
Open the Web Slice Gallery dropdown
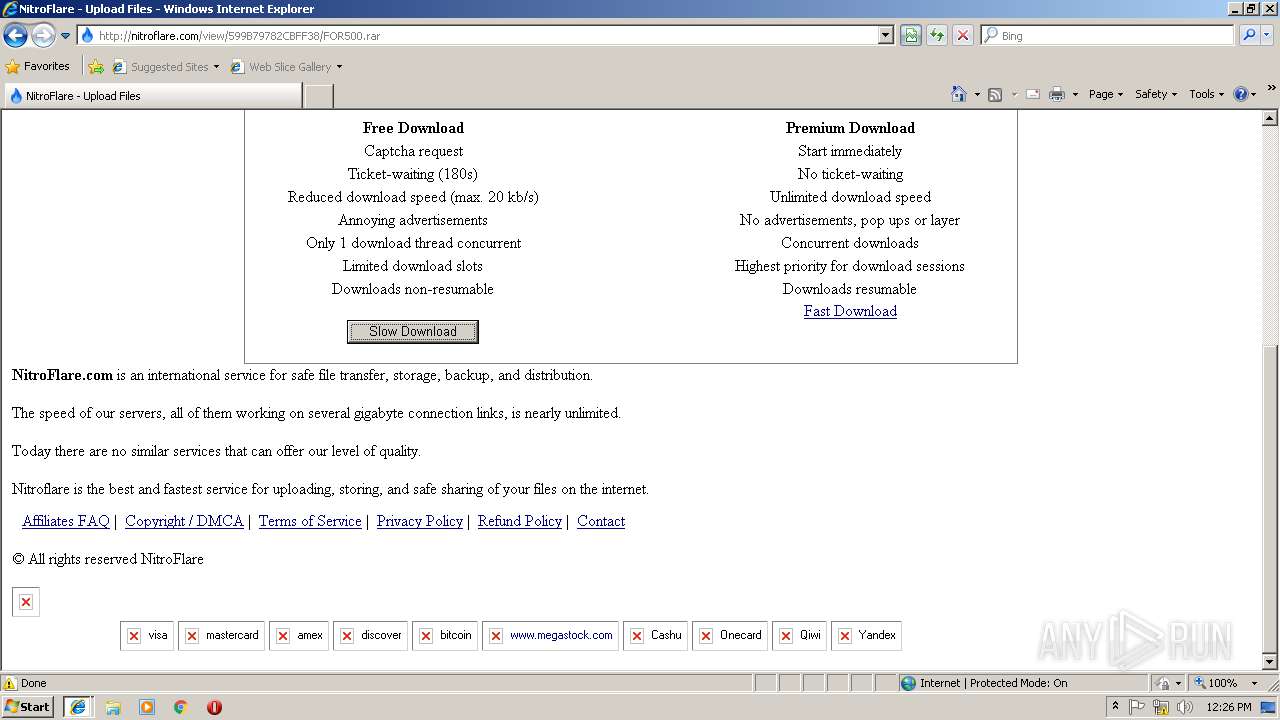286,67
